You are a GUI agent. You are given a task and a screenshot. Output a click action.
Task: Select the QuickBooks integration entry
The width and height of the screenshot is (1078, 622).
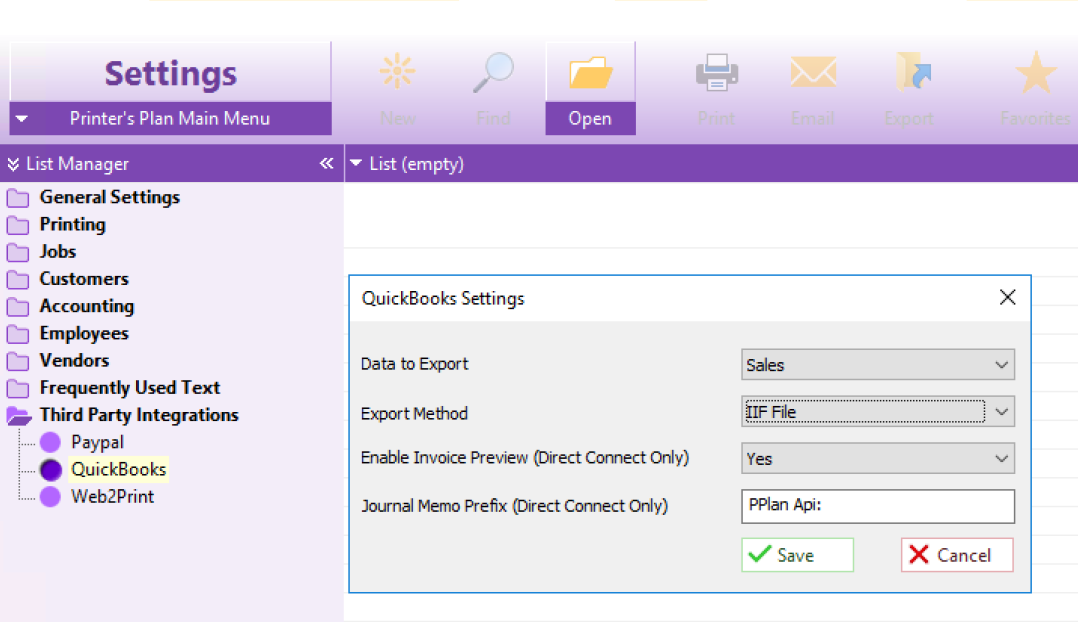[119, 469]
